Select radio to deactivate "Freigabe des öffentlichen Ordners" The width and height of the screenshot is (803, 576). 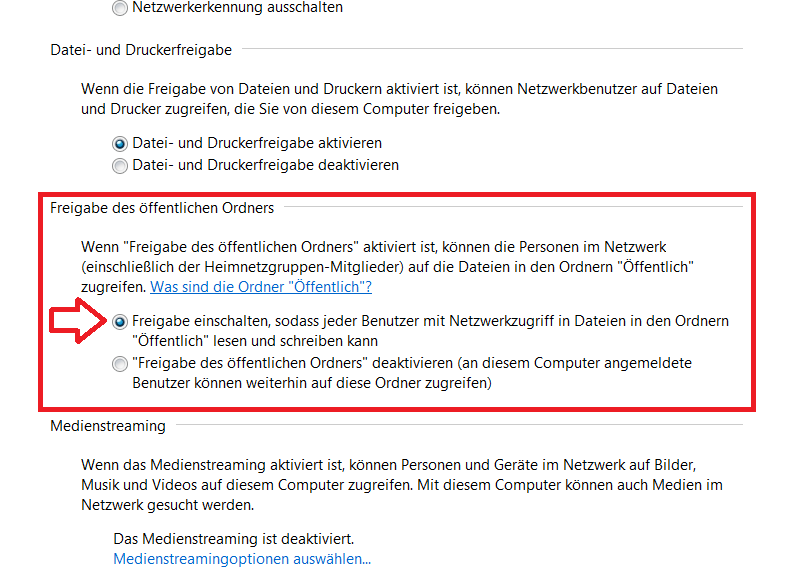120,364
